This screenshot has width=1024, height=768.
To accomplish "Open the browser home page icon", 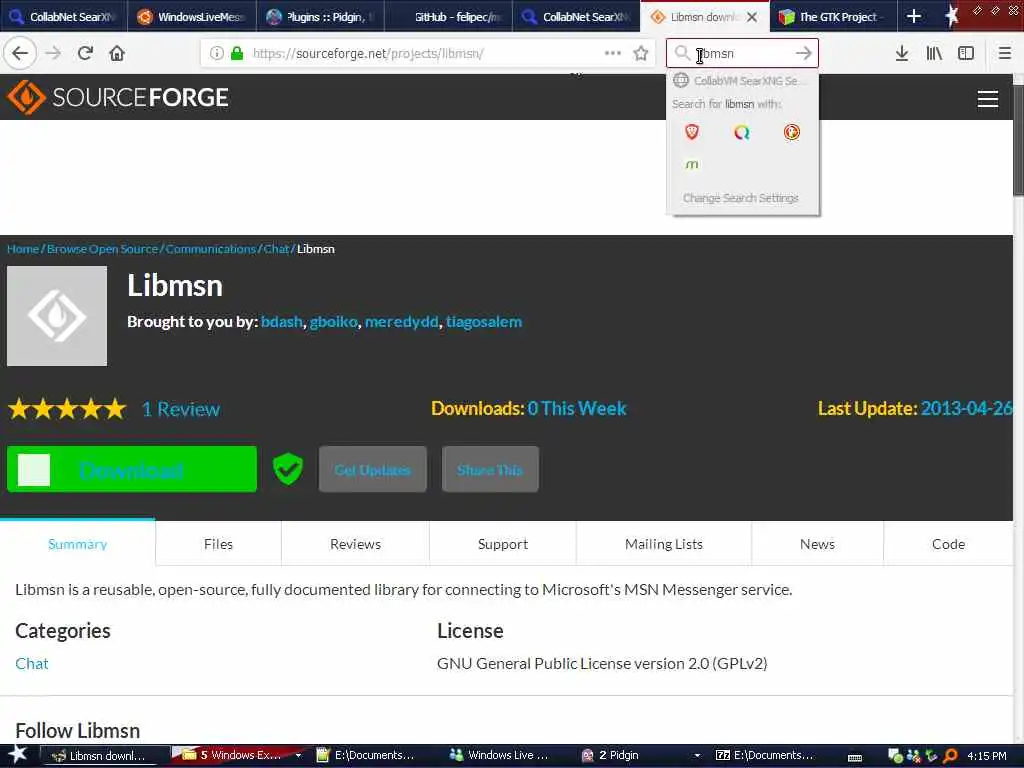I will [x=117, y=54].
